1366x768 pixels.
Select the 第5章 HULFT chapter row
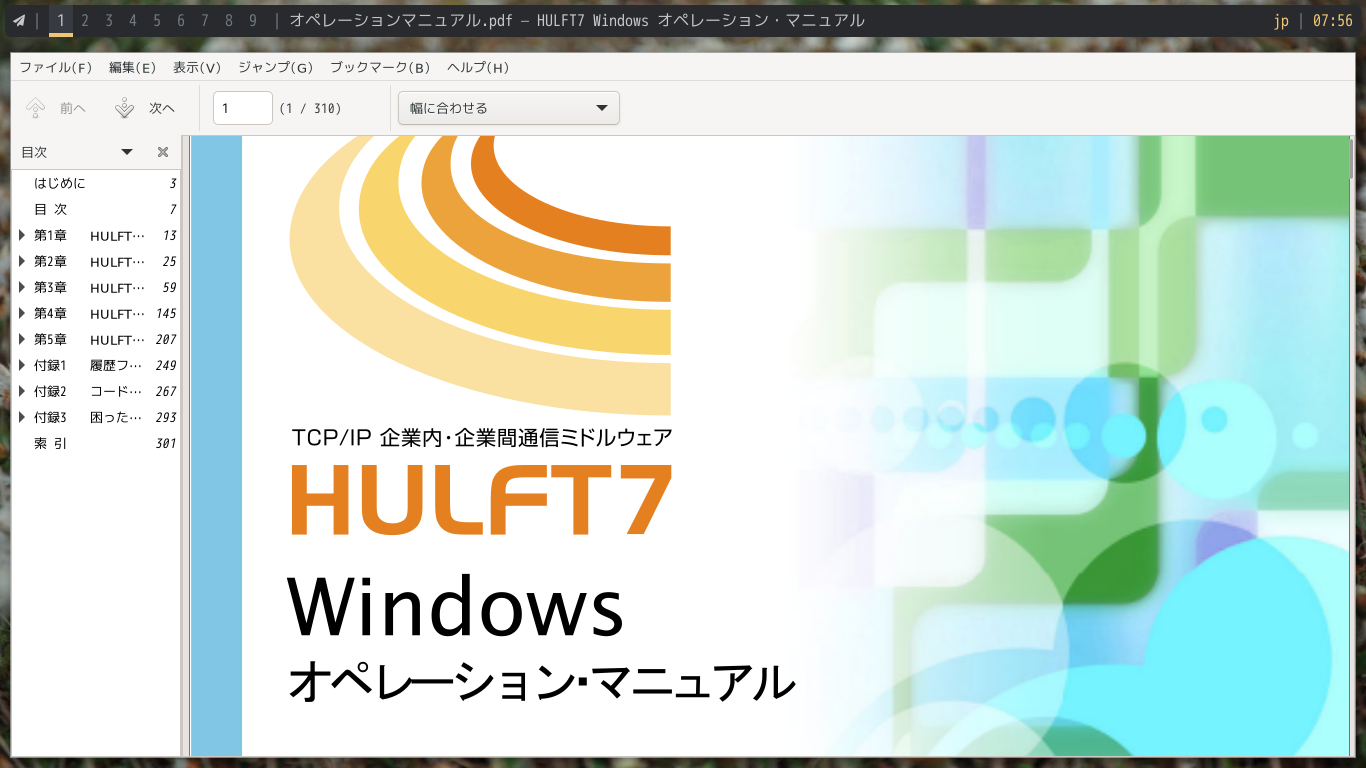point(96,339)
